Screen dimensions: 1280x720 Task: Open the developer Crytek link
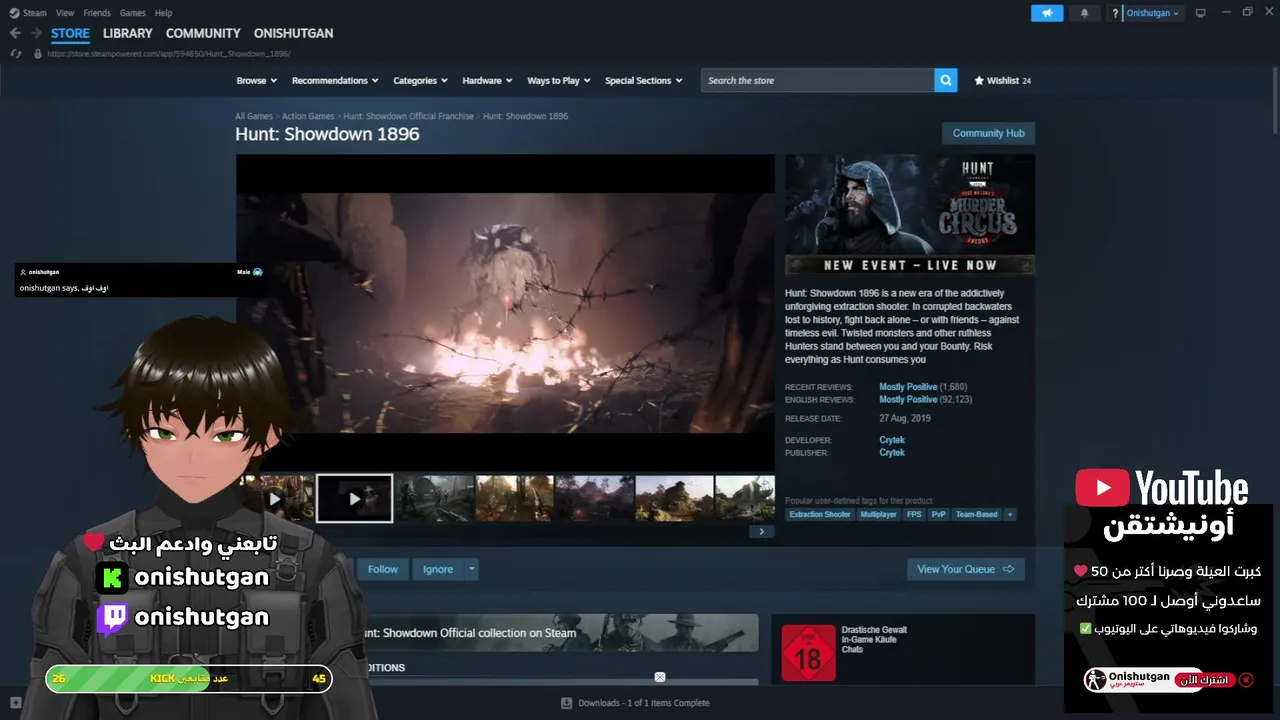pos(892,440)
